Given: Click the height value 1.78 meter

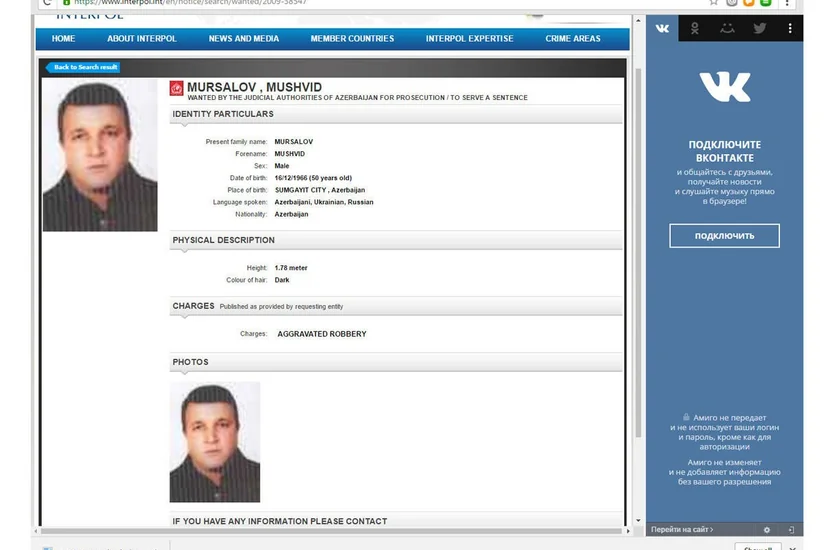Looking at the screenshot, I should point(291,268).
